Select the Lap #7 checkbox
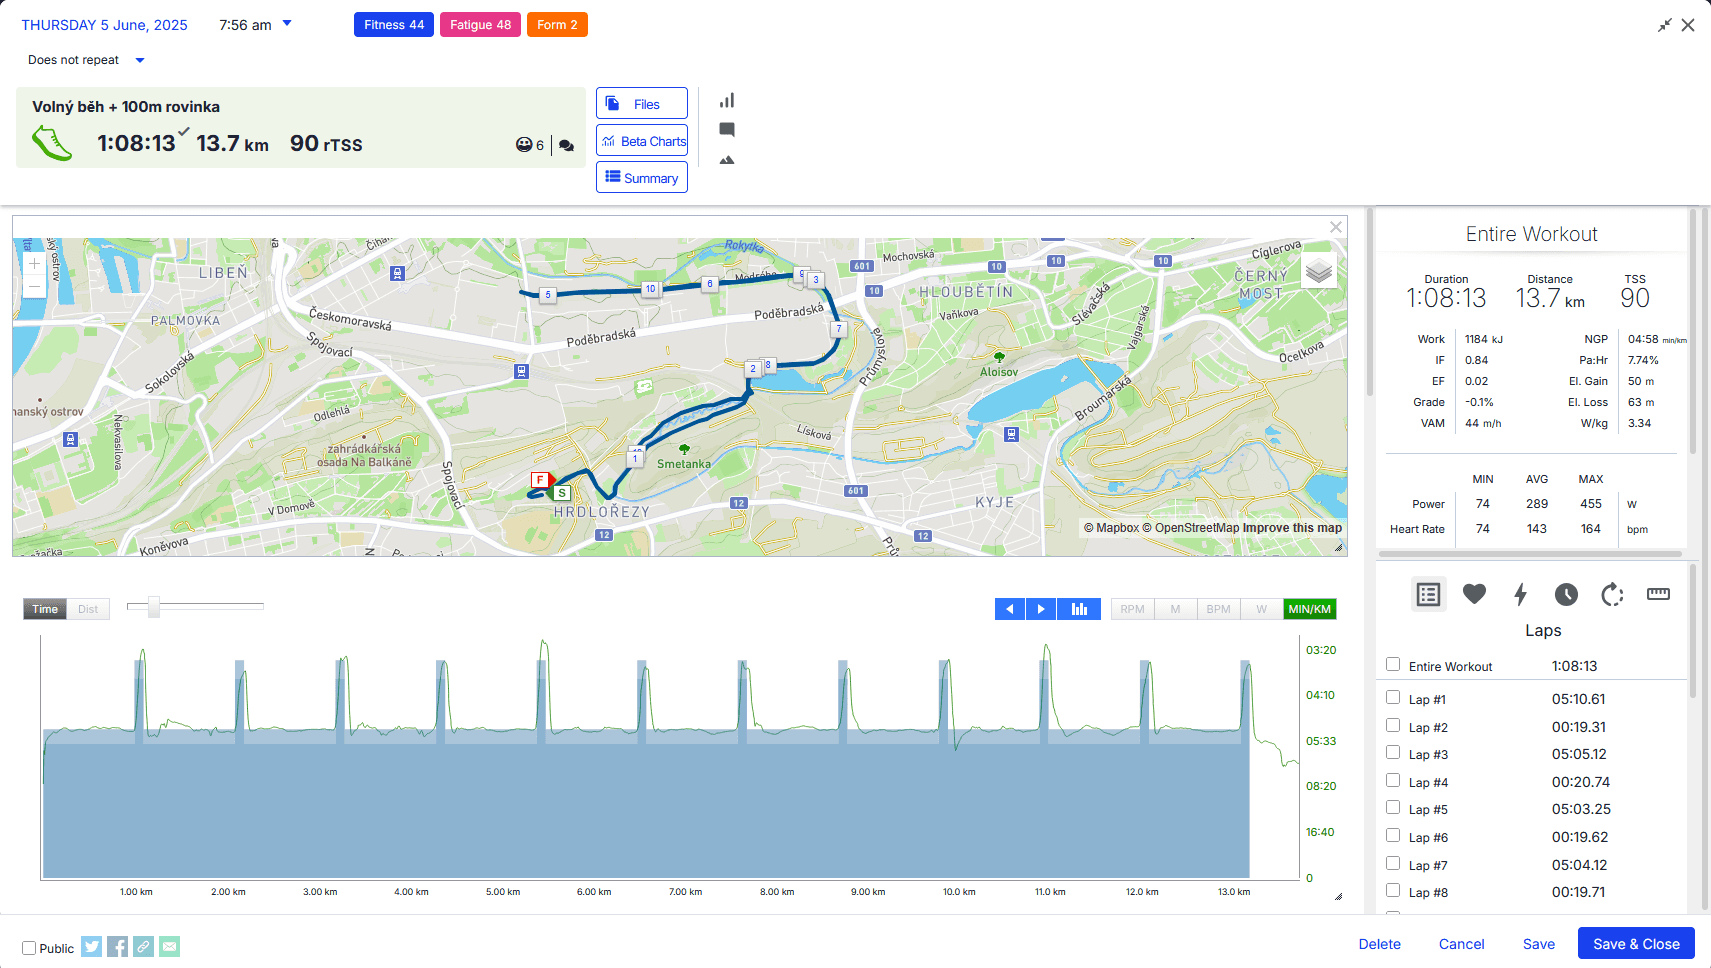 pos(1393,863)
